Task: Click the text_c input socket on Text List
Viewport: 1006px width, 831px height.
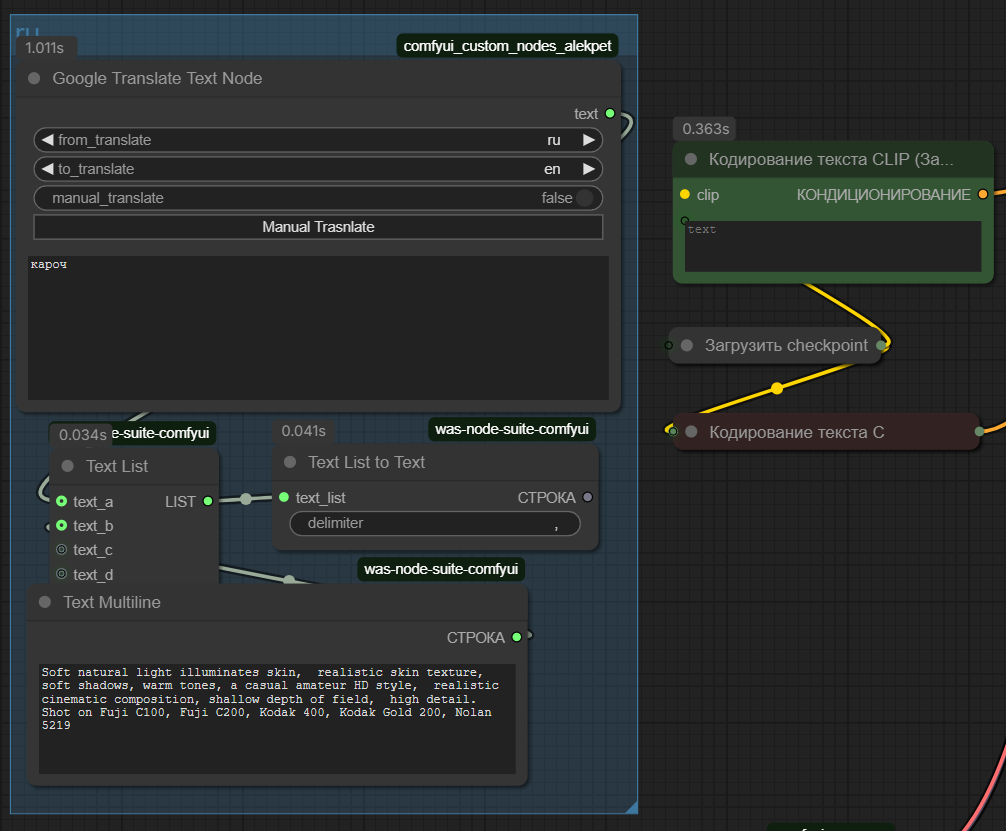Action: coord(62,550)
